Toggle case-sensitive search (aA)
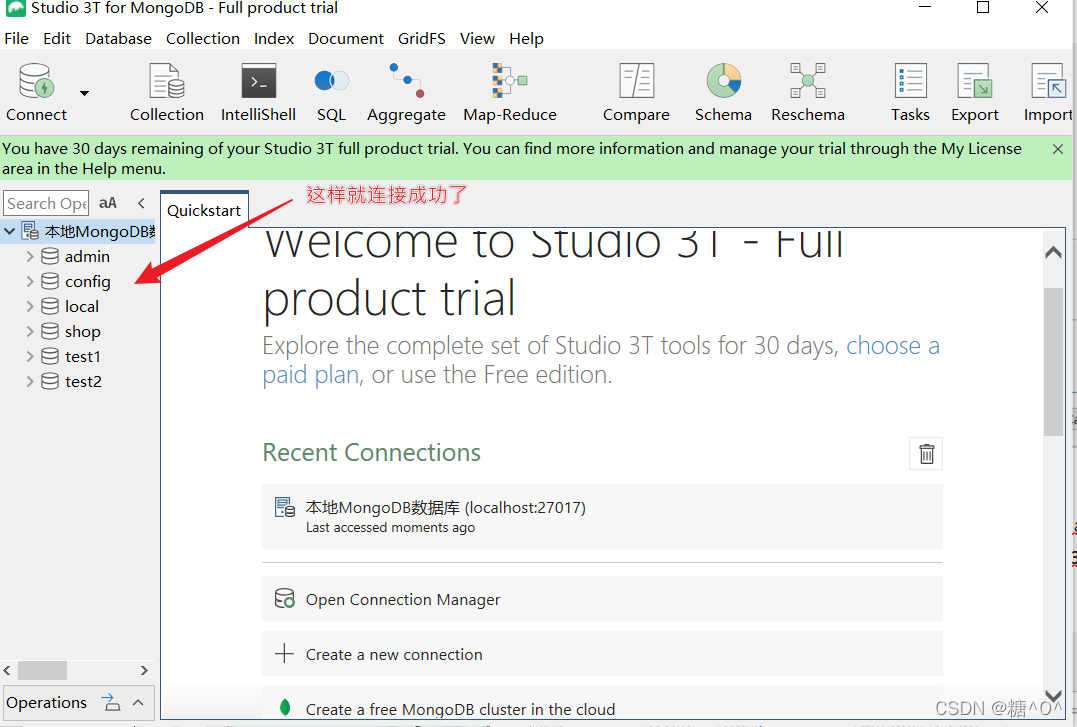 (x=108, y=203)
